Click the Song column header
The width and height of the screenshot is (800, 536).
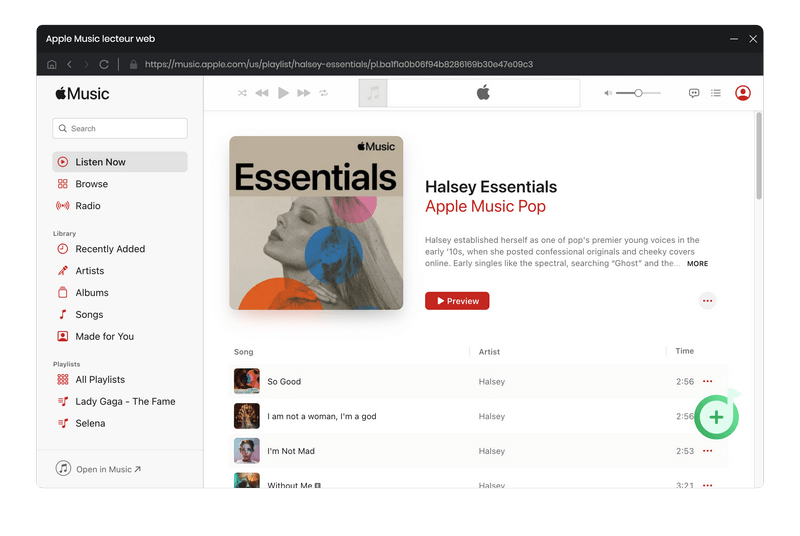pyautogui.click(x=243, y=352)
